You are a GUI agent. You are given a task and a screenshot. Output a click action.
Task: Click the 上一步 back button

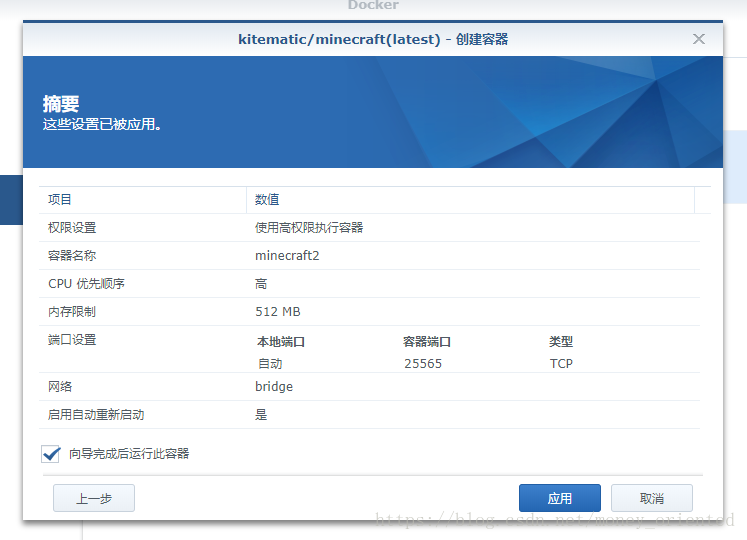(94, 499)
